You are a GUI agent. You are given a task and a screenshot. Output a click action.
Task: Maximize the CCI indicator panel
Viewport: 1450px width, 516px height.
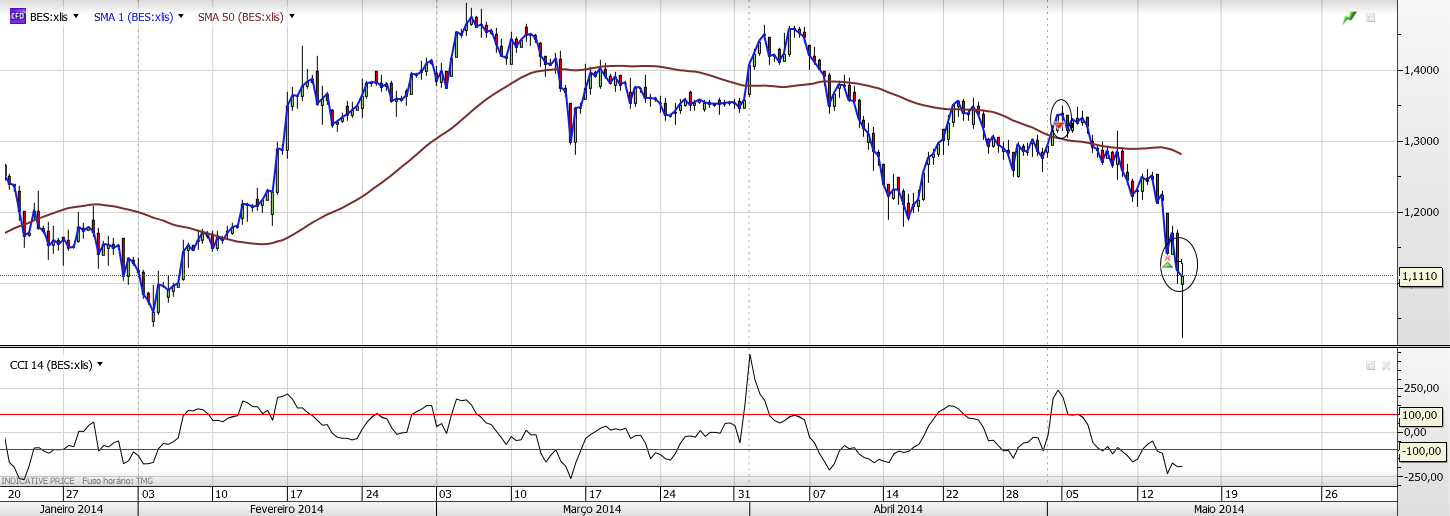coord(1371,366)
